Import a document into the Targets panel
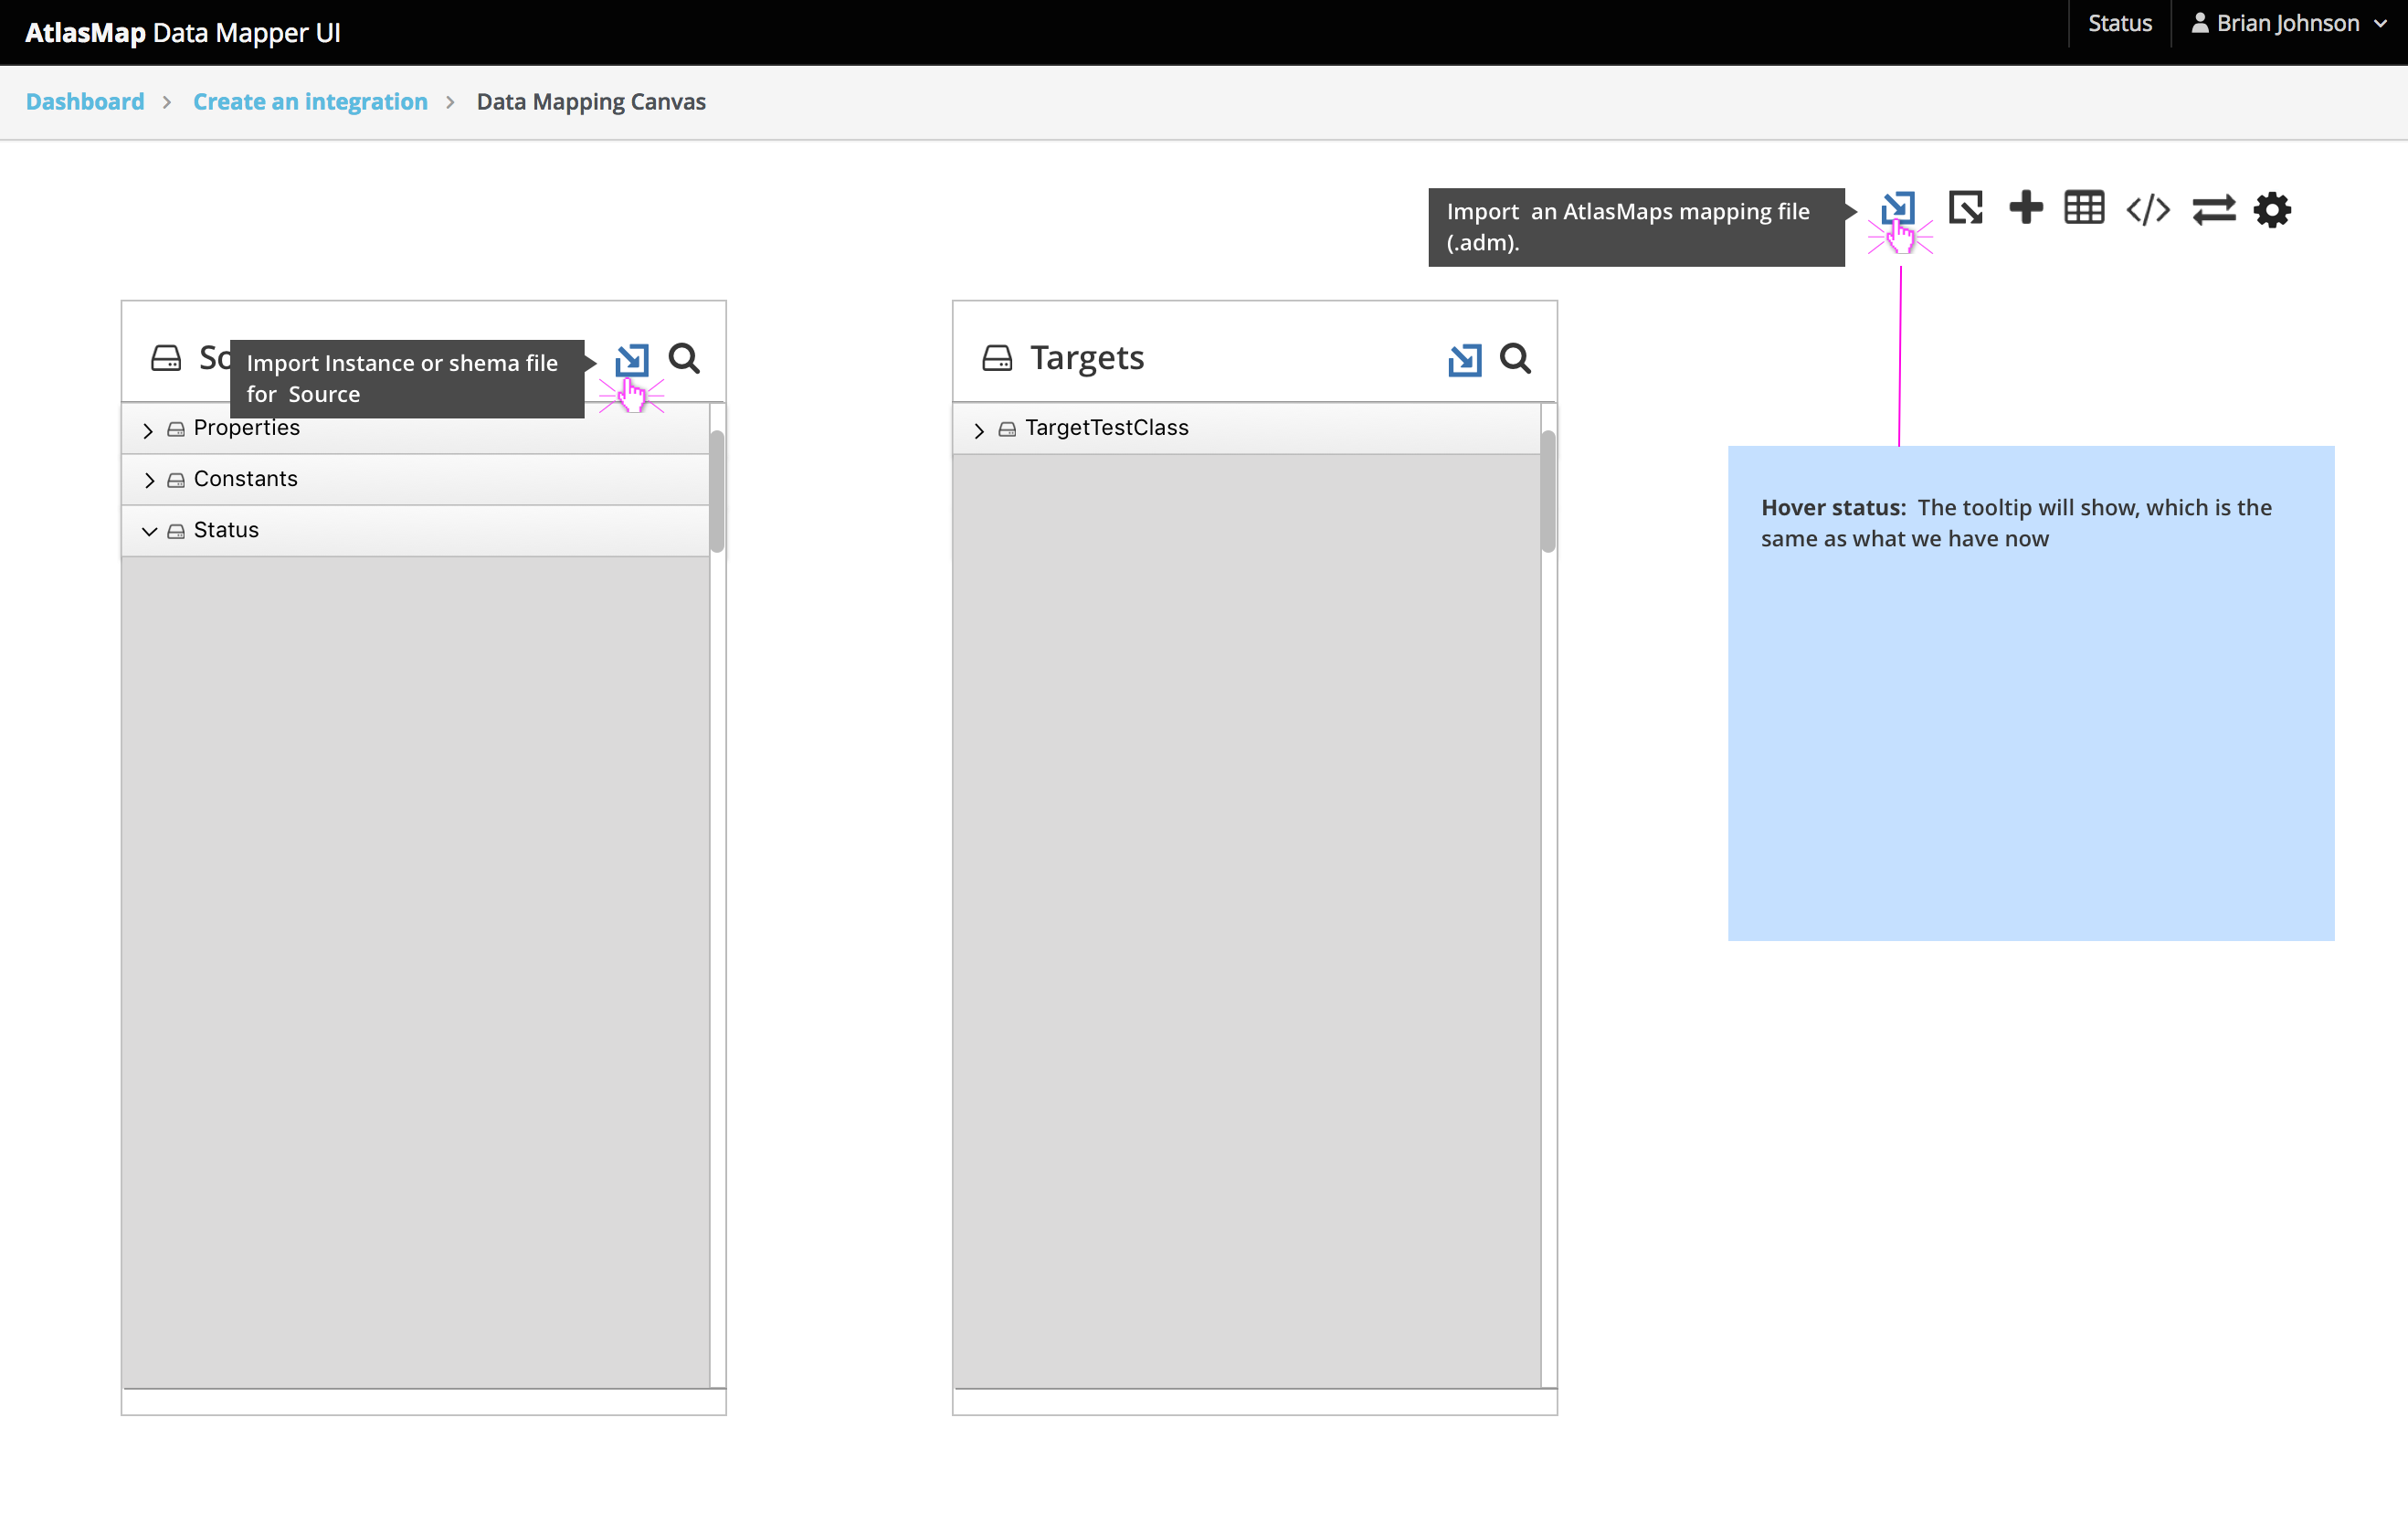 tap(1464, 358)
